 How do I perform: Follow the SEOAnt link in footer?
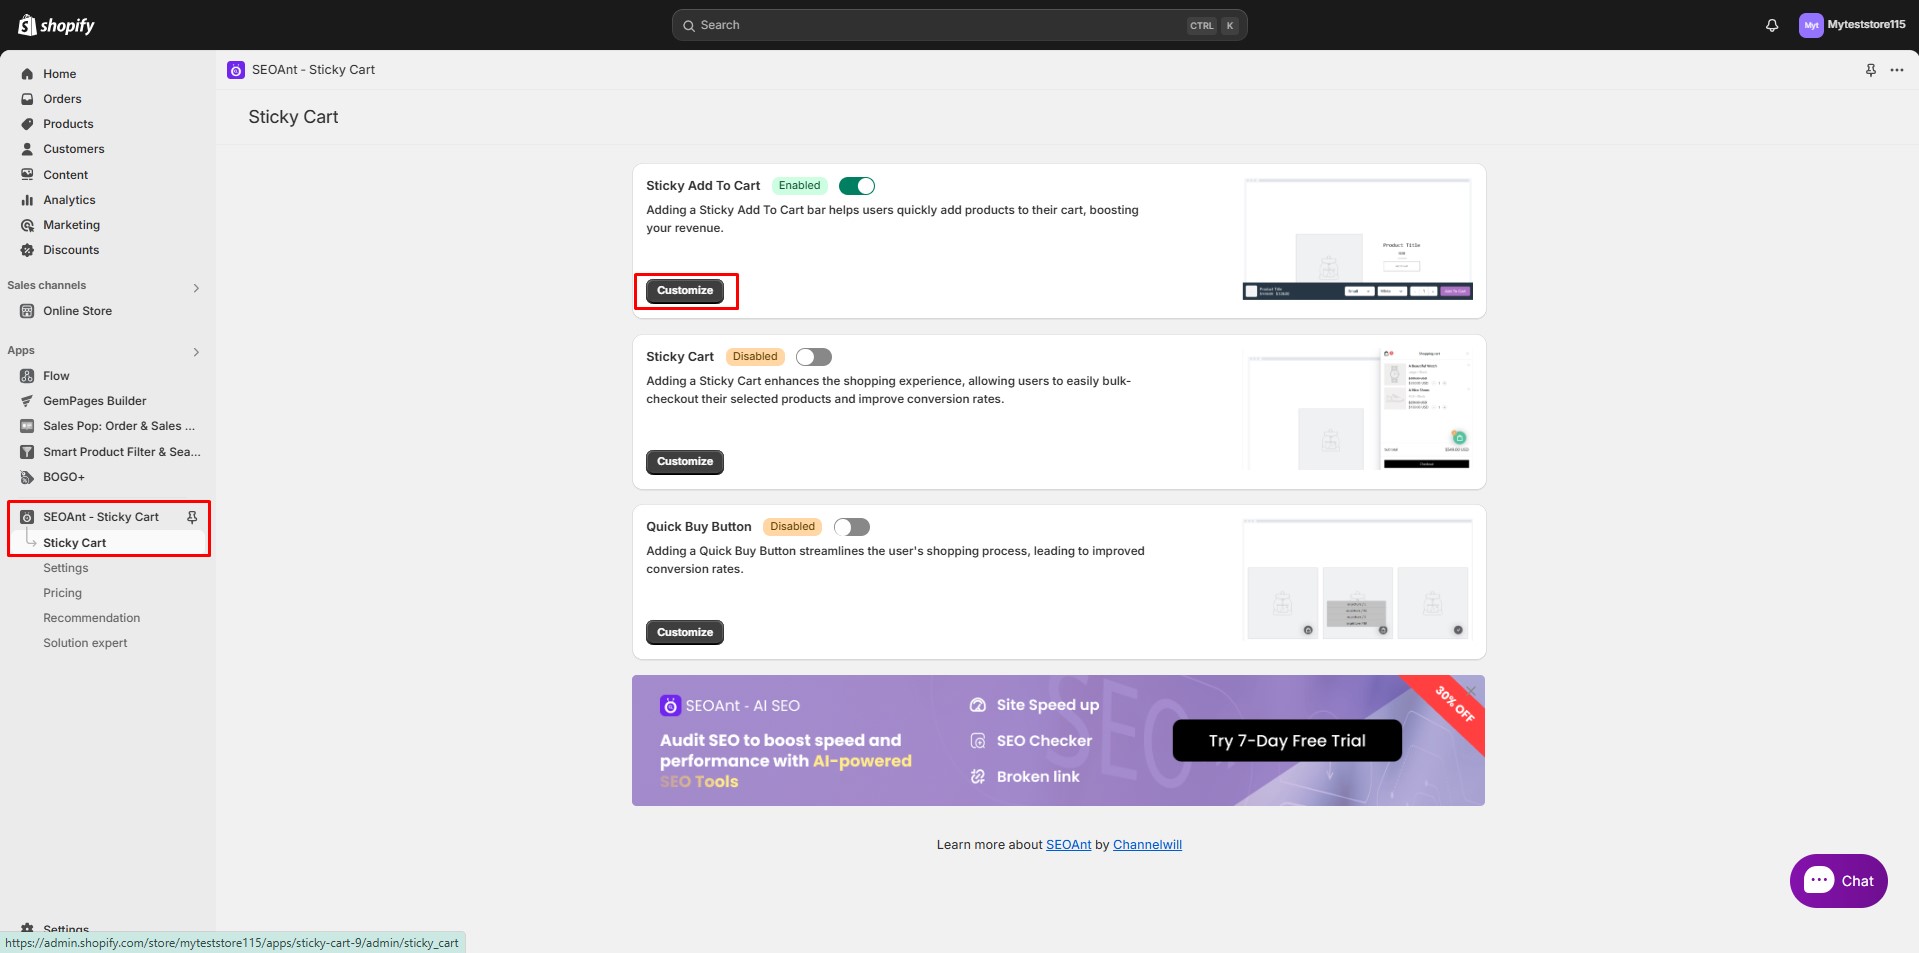click(x=1069, y=845)
